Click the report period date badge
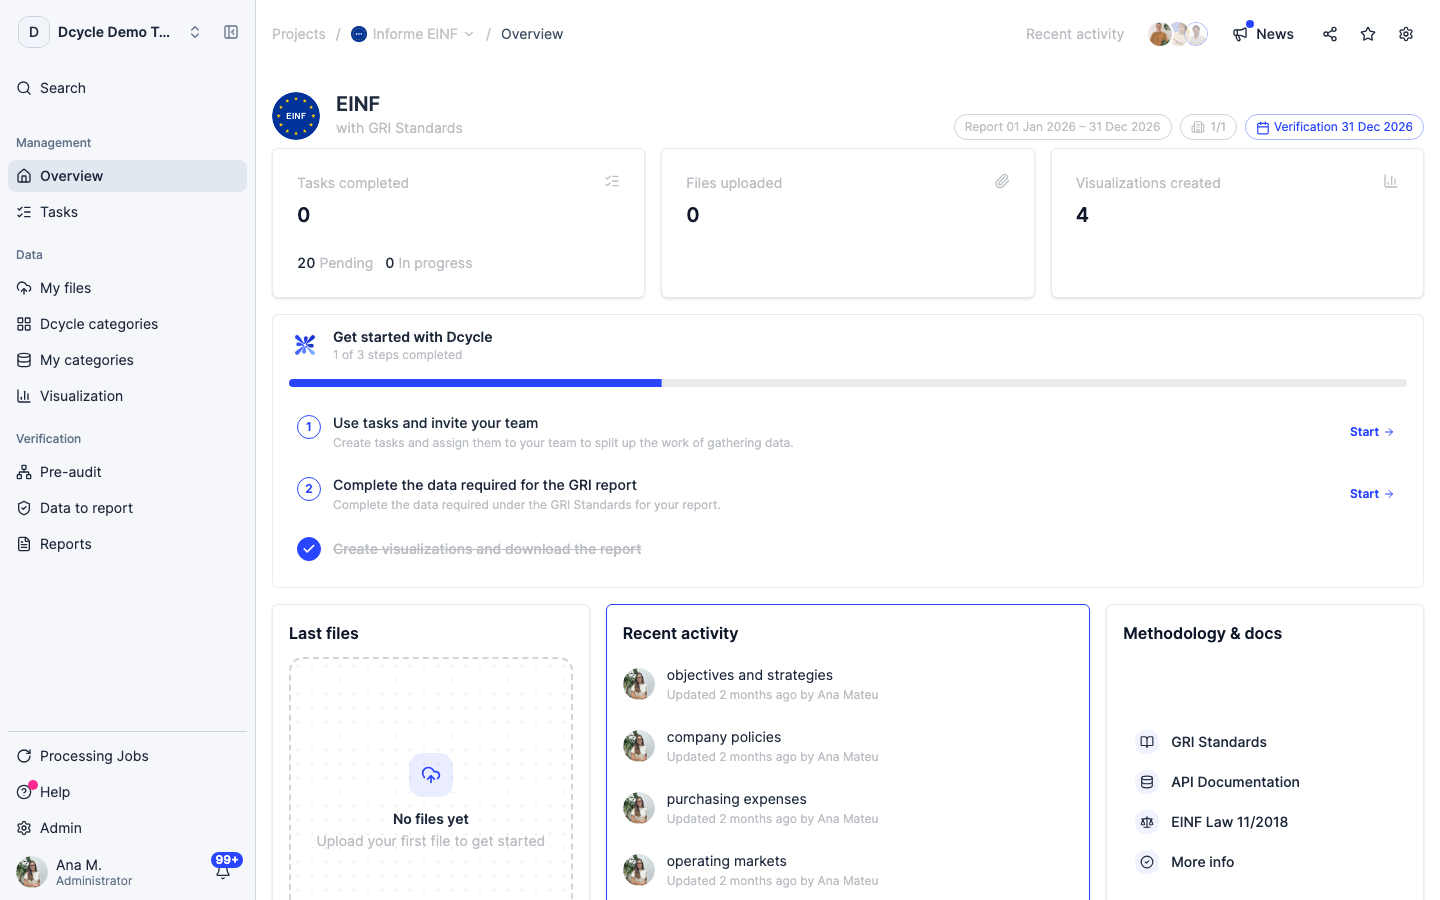 coord(1063,127)
